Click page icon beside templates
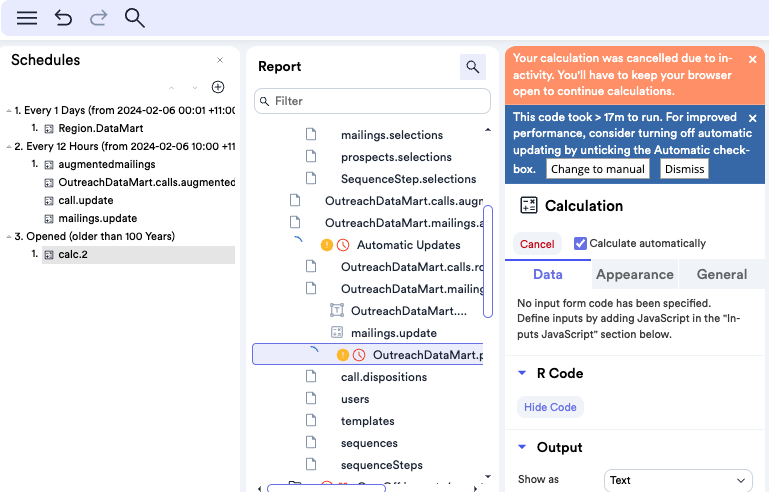This screenshot has height=492, width=769. (311, 420)
